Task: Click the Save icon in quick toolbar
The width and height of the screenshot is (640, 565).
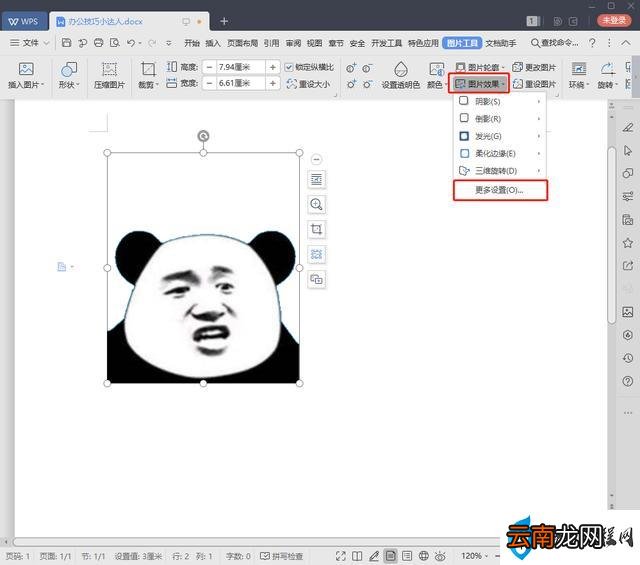Action: pyautogui.click(x=66, y=42)
